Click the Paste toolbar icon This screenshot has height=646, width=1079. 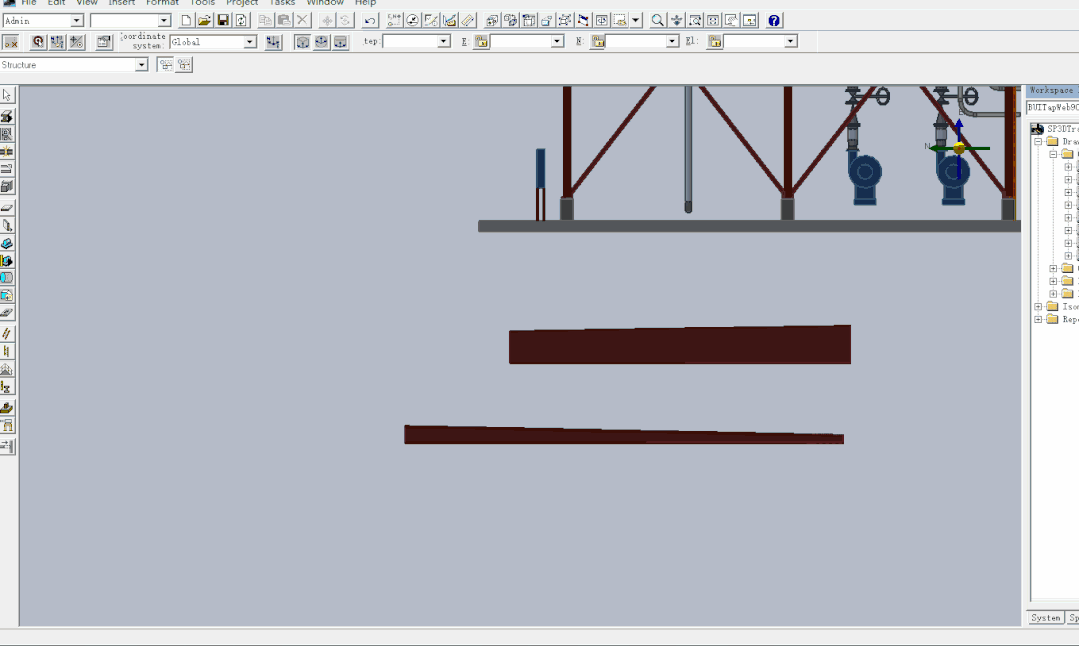[x=284, y=21]
